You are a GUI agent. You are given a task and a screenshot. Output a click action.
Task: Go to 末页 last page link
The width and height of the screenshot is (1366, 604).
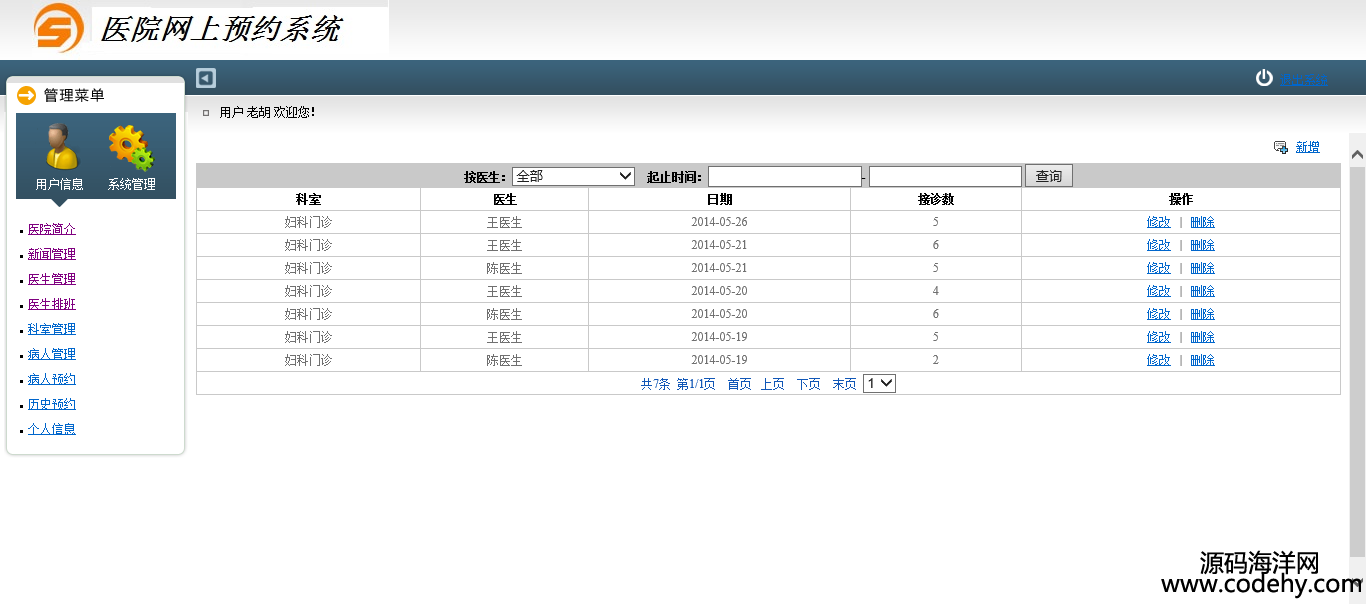pyautogui.click(x=844, y=384)
